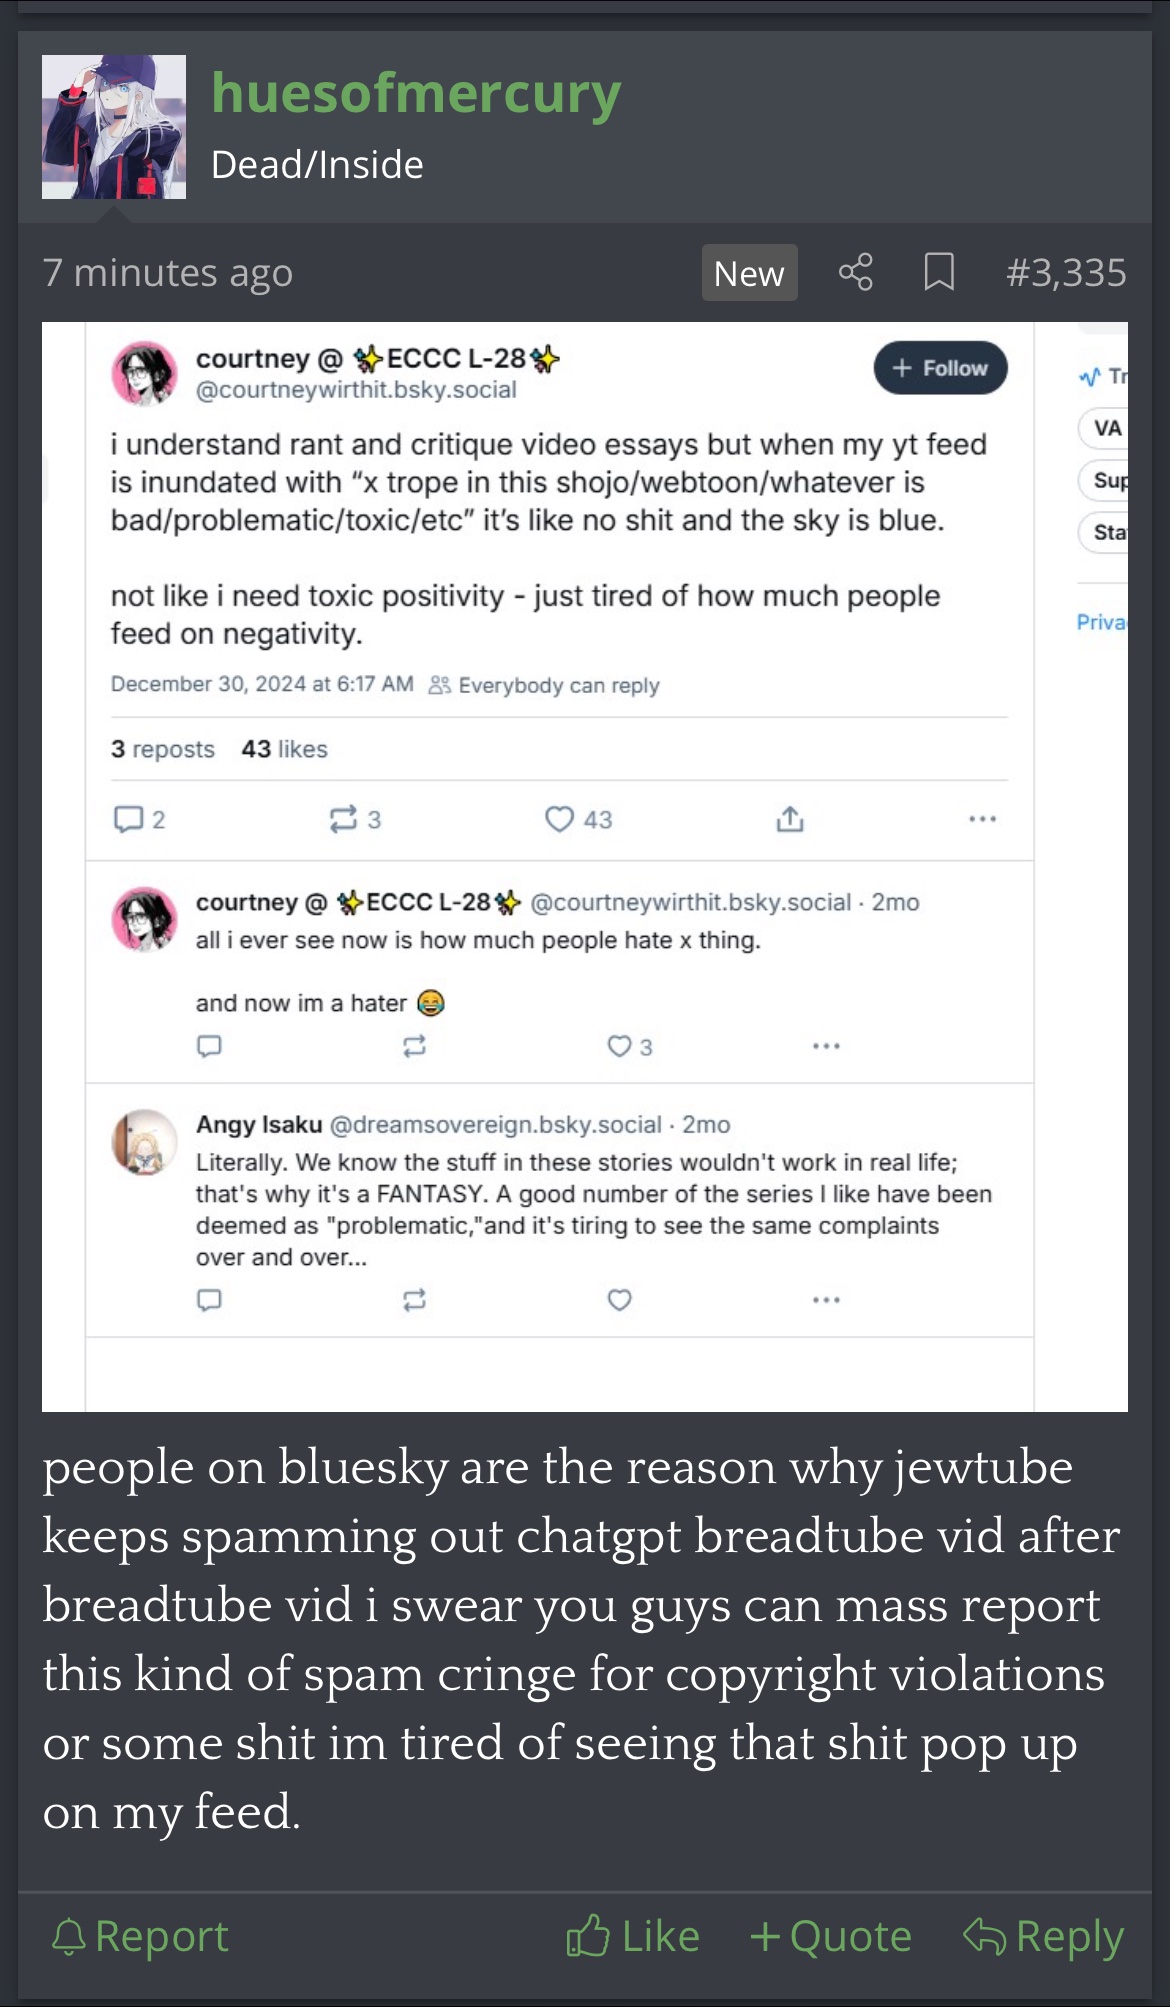The width and height of the screenshot is (1170, 2007).
Task: Click the share icon in post header
Action: (x=855, y=272)
